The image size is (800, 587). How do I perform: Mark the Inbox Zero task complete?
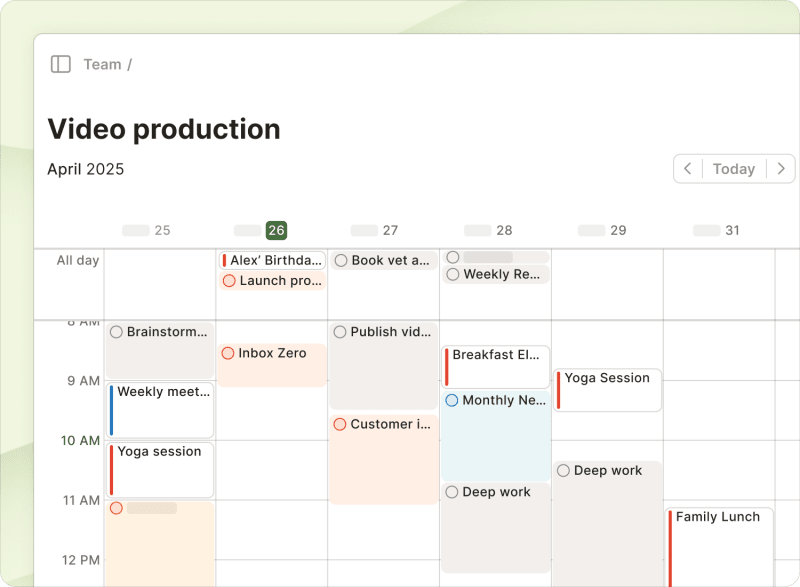coord(228,352)
